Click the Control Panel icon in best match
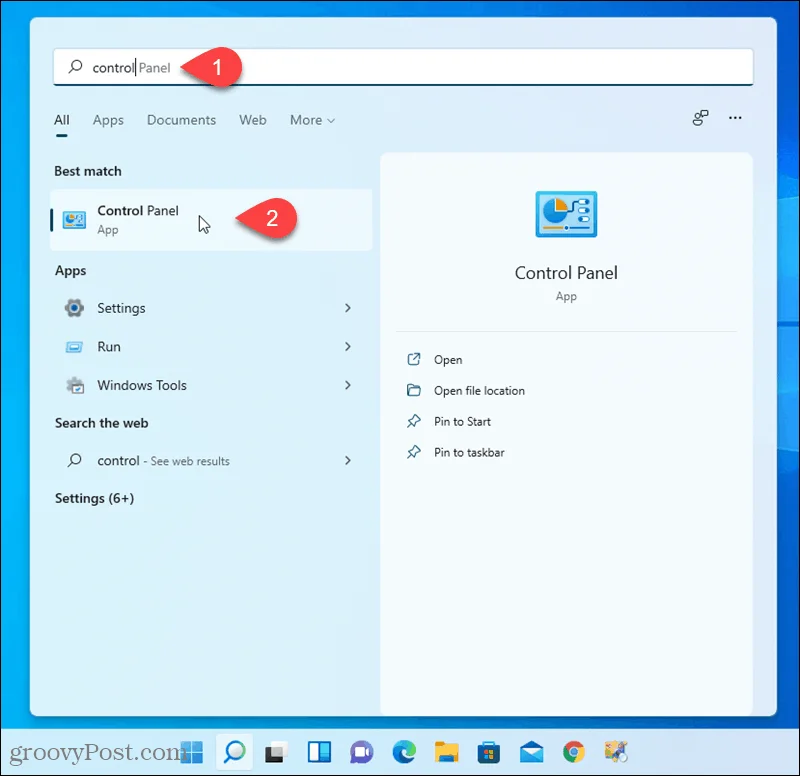Screen dimensions: 800x776 pyautogui.click(x=74, y=220)
